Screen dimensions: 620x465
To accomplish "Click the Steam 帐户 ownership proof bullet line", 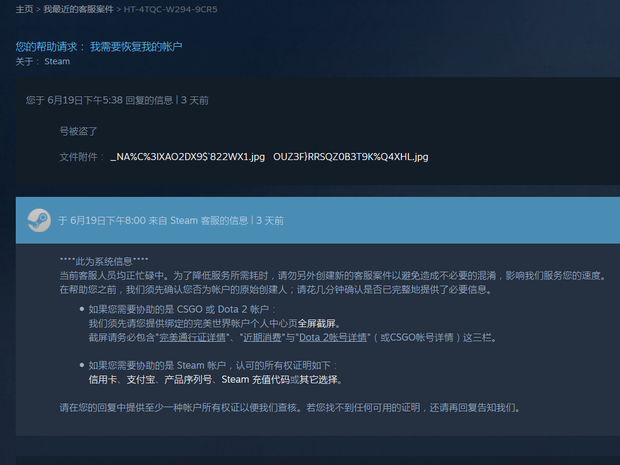I will click(x=213, y=365).
